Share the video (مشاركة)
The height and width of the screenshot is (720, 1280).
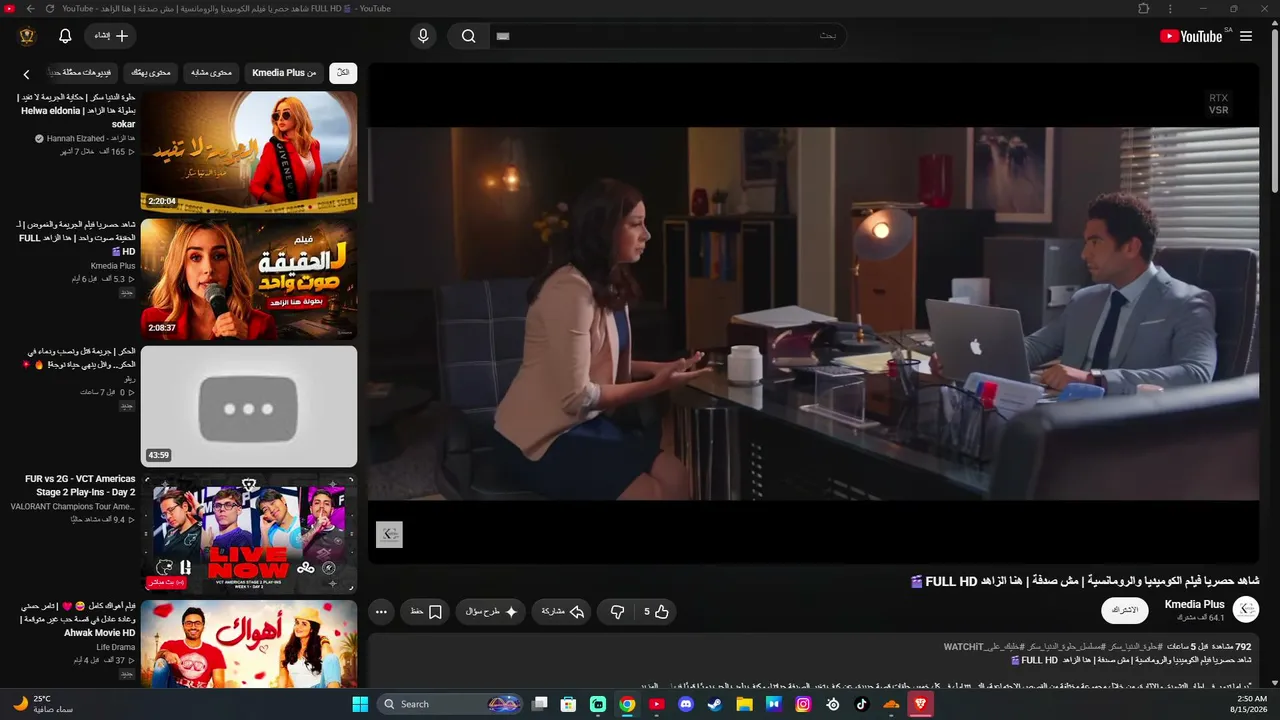(563, 612)
